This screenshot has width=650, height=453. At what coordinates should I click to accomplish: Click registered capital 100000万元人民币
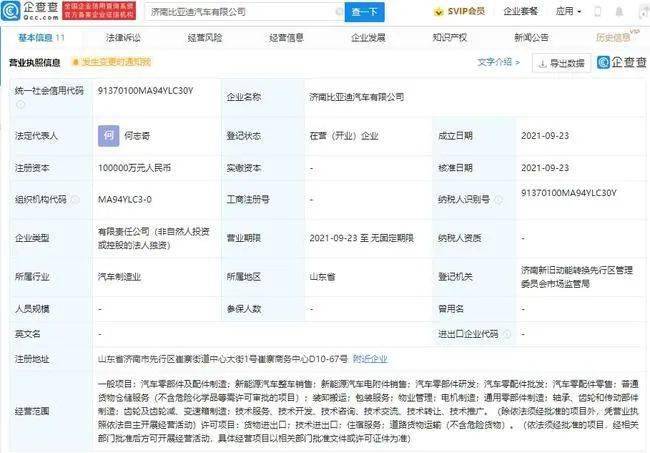134,168
